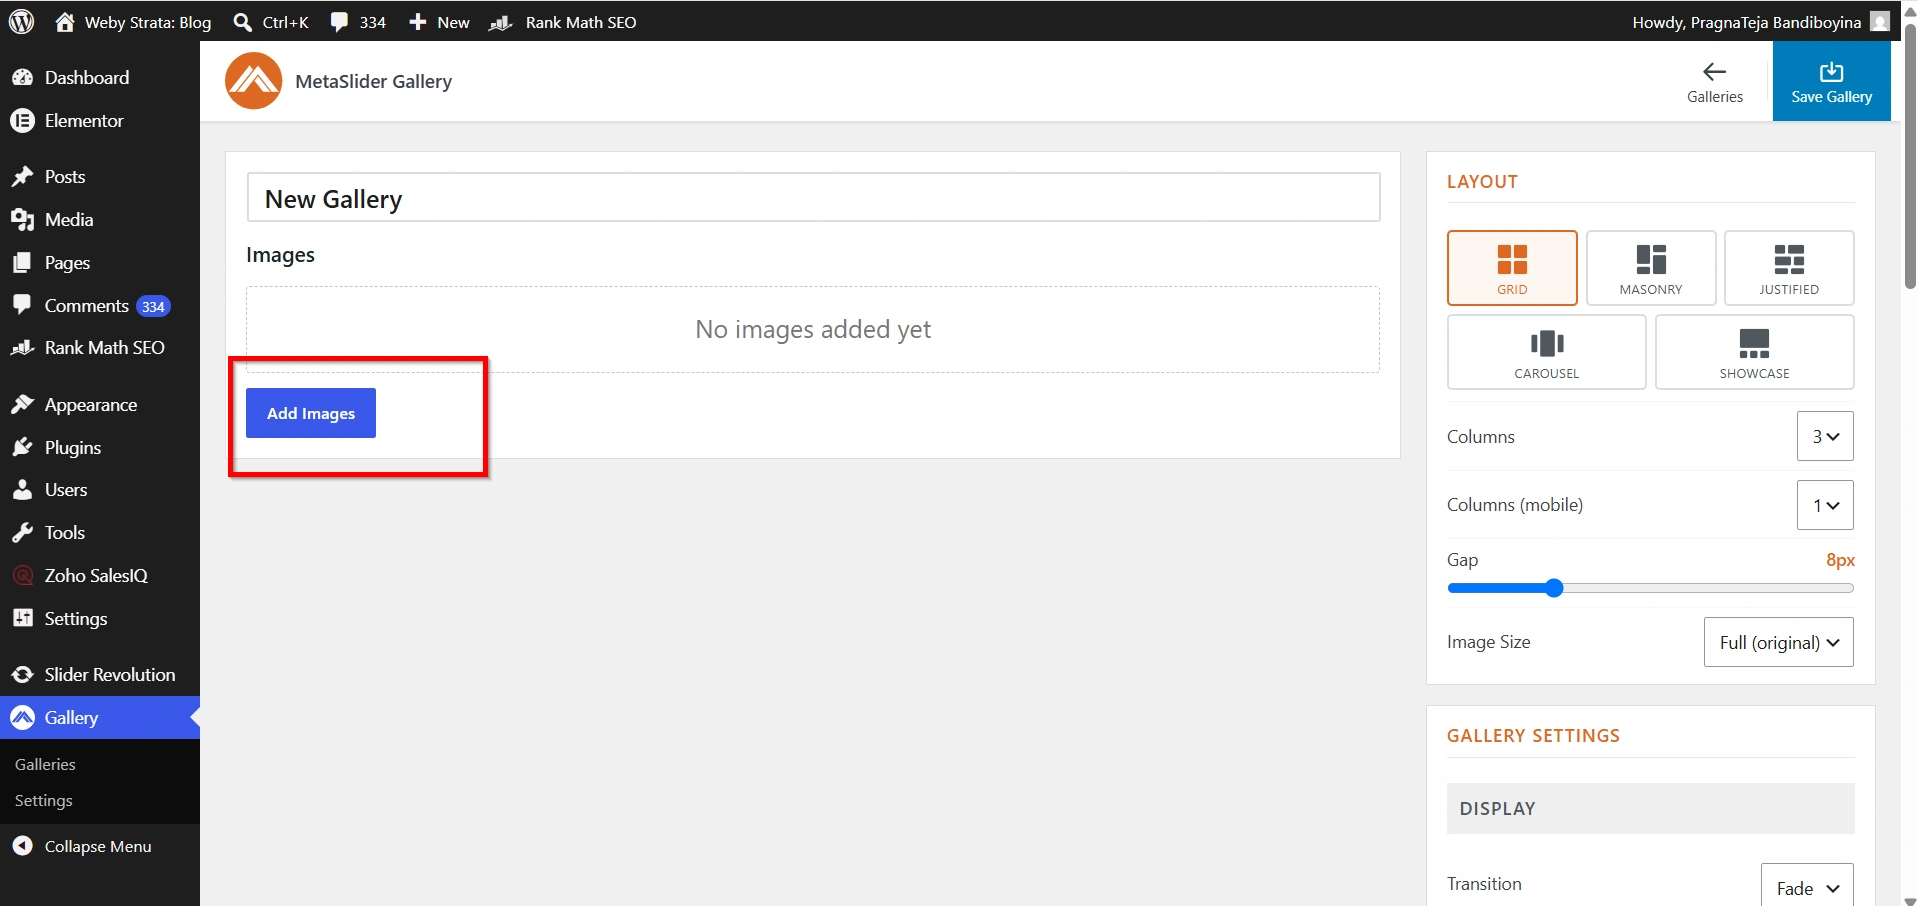Open the 334 comments bubble in admin bar
The height and width of the screenshot is (906, 1918).
(x=358, y=22)
